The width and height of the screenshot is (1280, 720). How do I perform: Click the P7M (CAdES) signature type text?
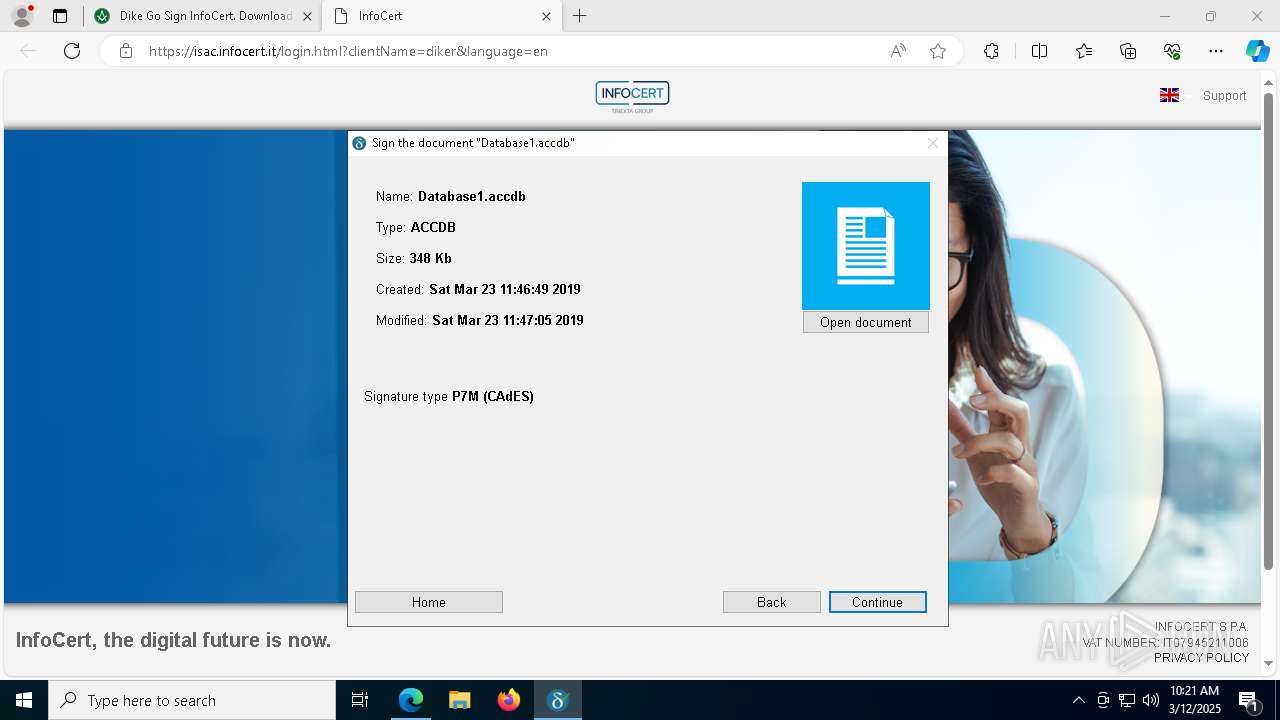[493, 396]
